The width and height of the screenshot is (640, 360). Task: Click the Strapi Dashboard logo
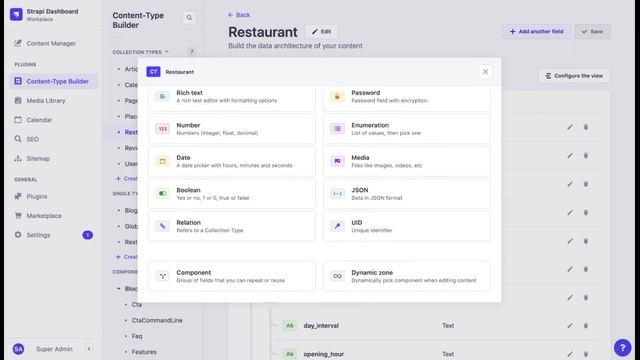coord(16,14)
